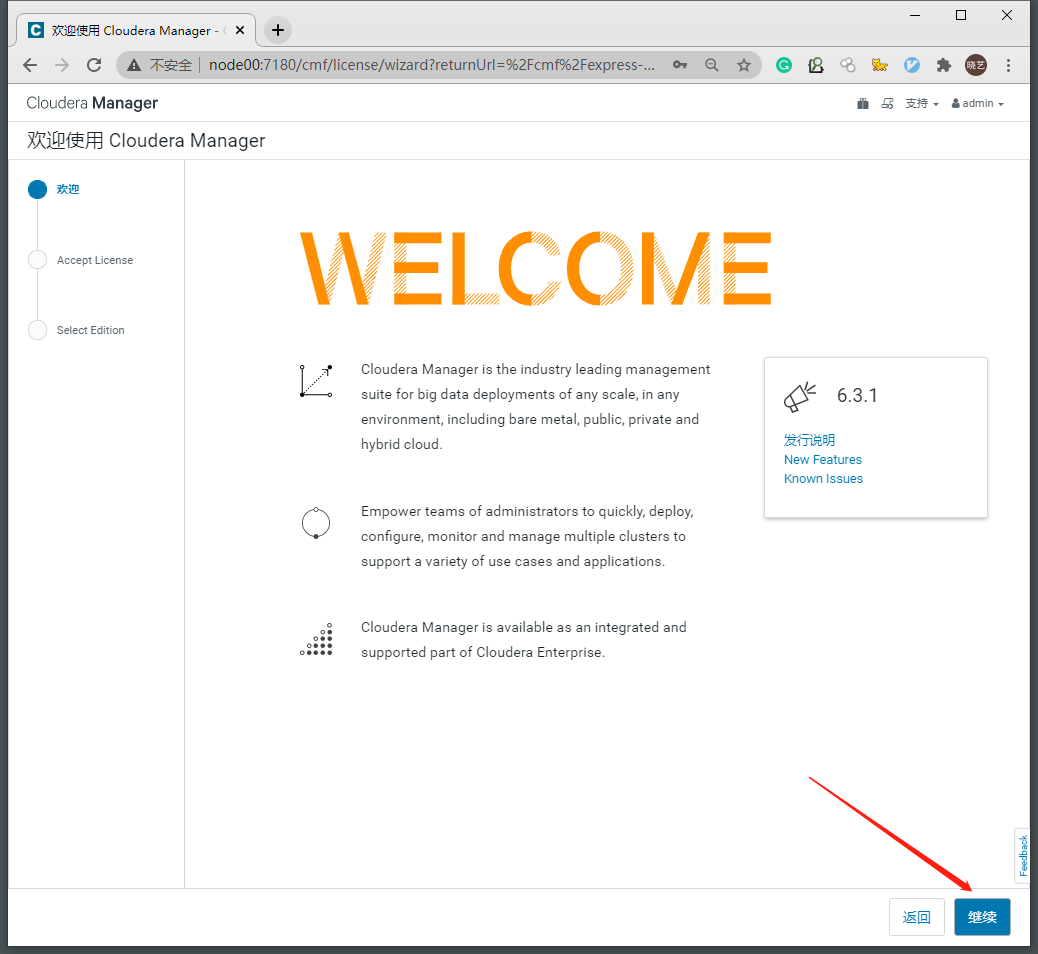Open the Known Issues link
This screenshot has width=1038, height=954.
[824, 479]
